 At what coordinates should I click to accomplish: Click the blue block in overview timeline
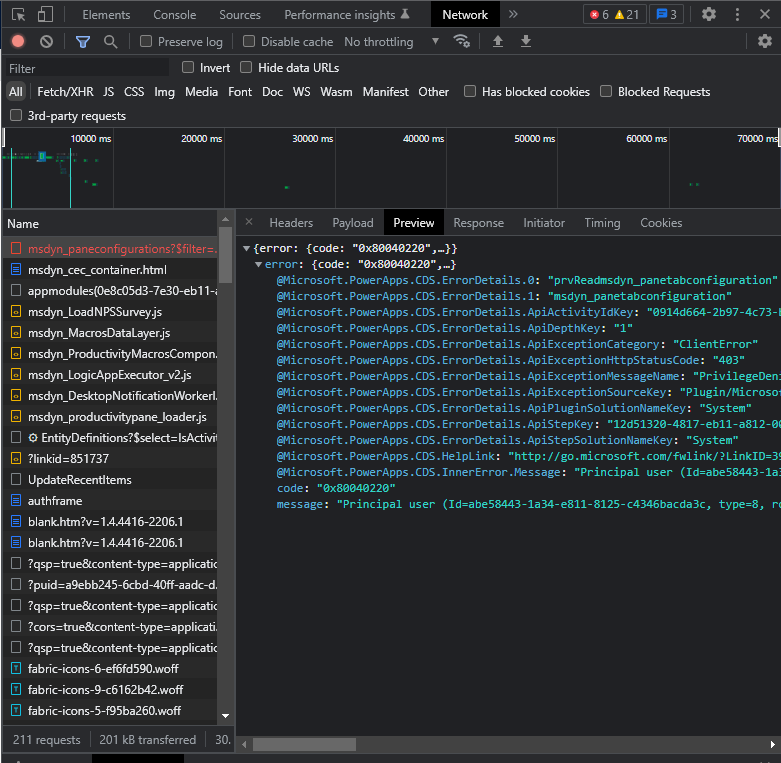(x=42, y=156)
